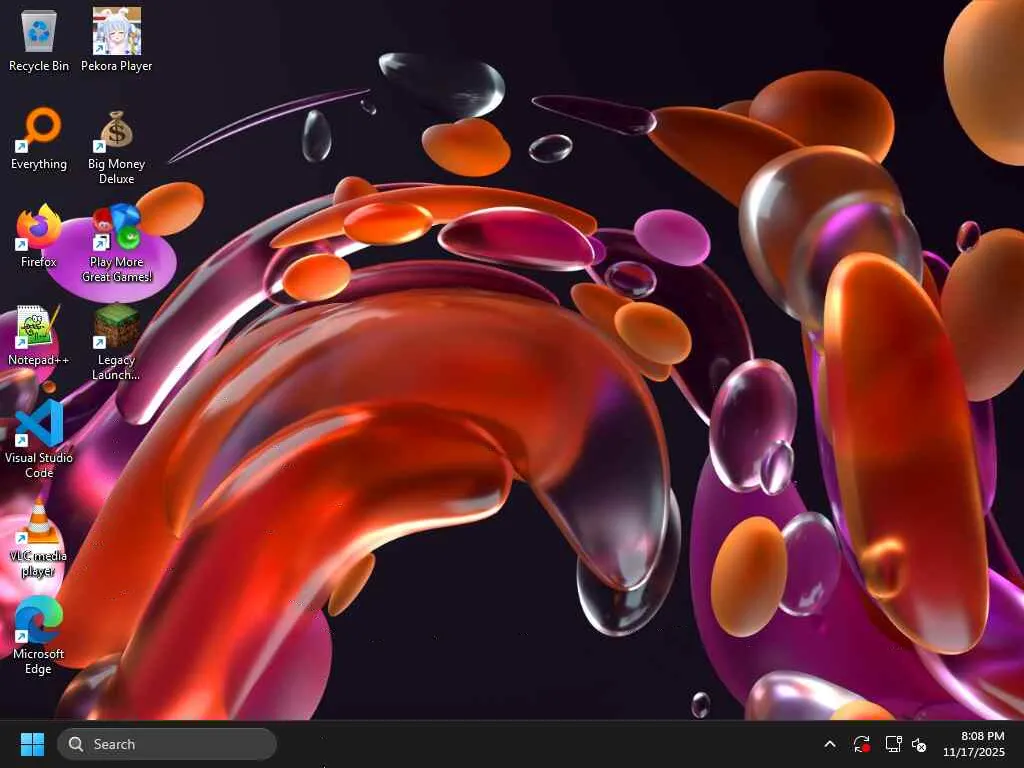Select the Big Money Deluxe icon

117,146
